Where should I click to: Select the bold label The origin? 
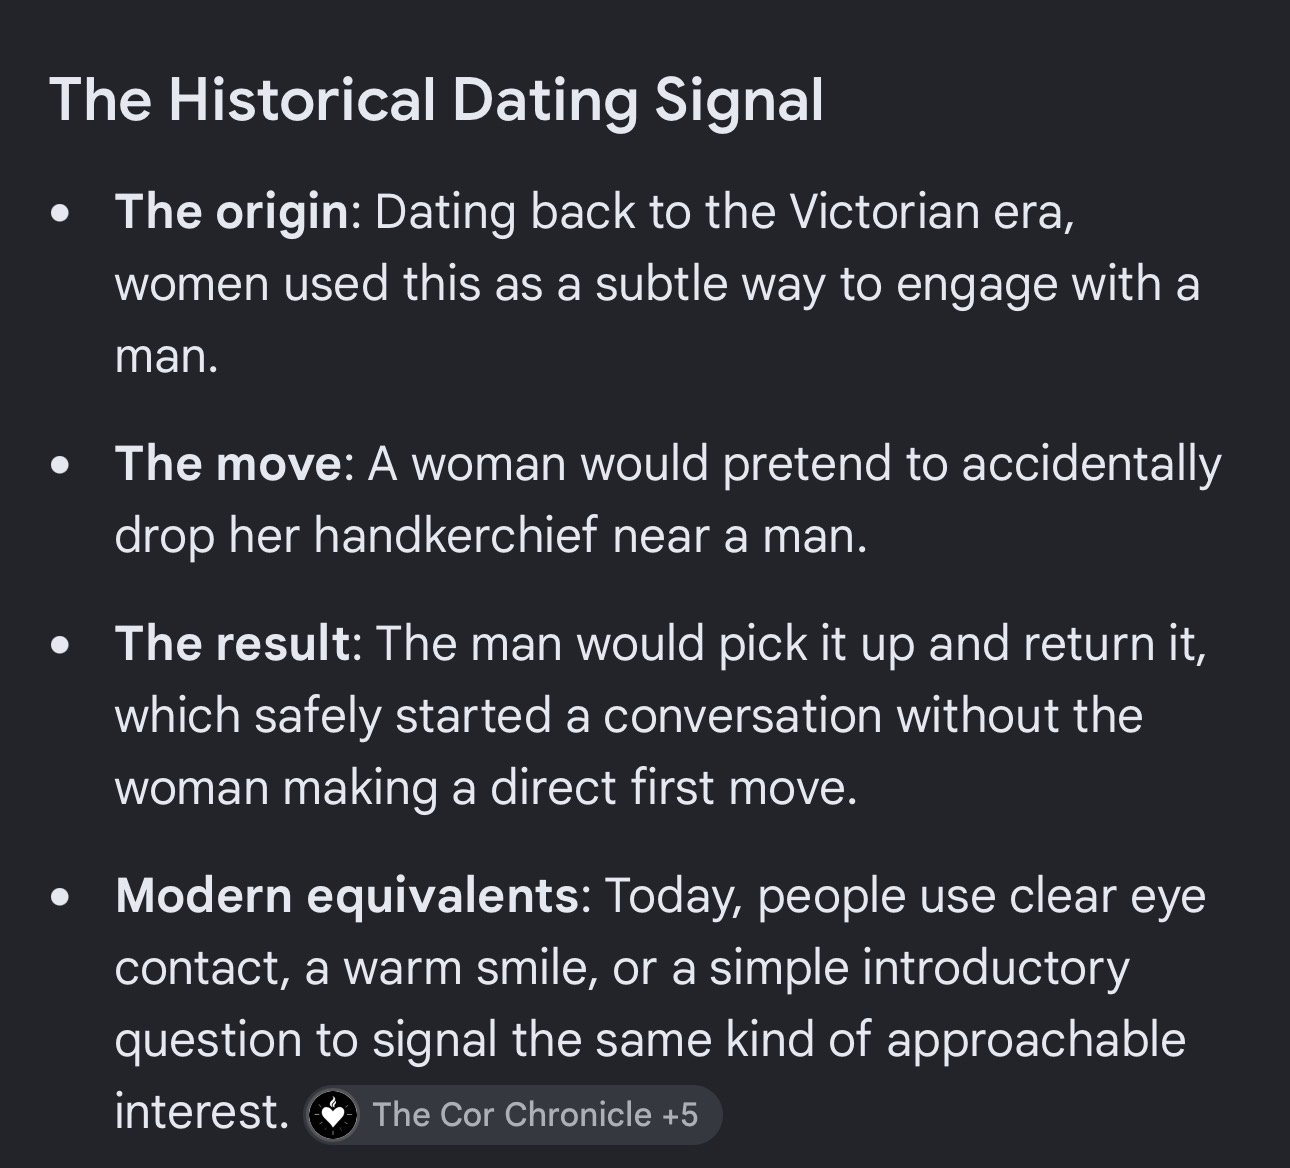click(x=231, y=213)
